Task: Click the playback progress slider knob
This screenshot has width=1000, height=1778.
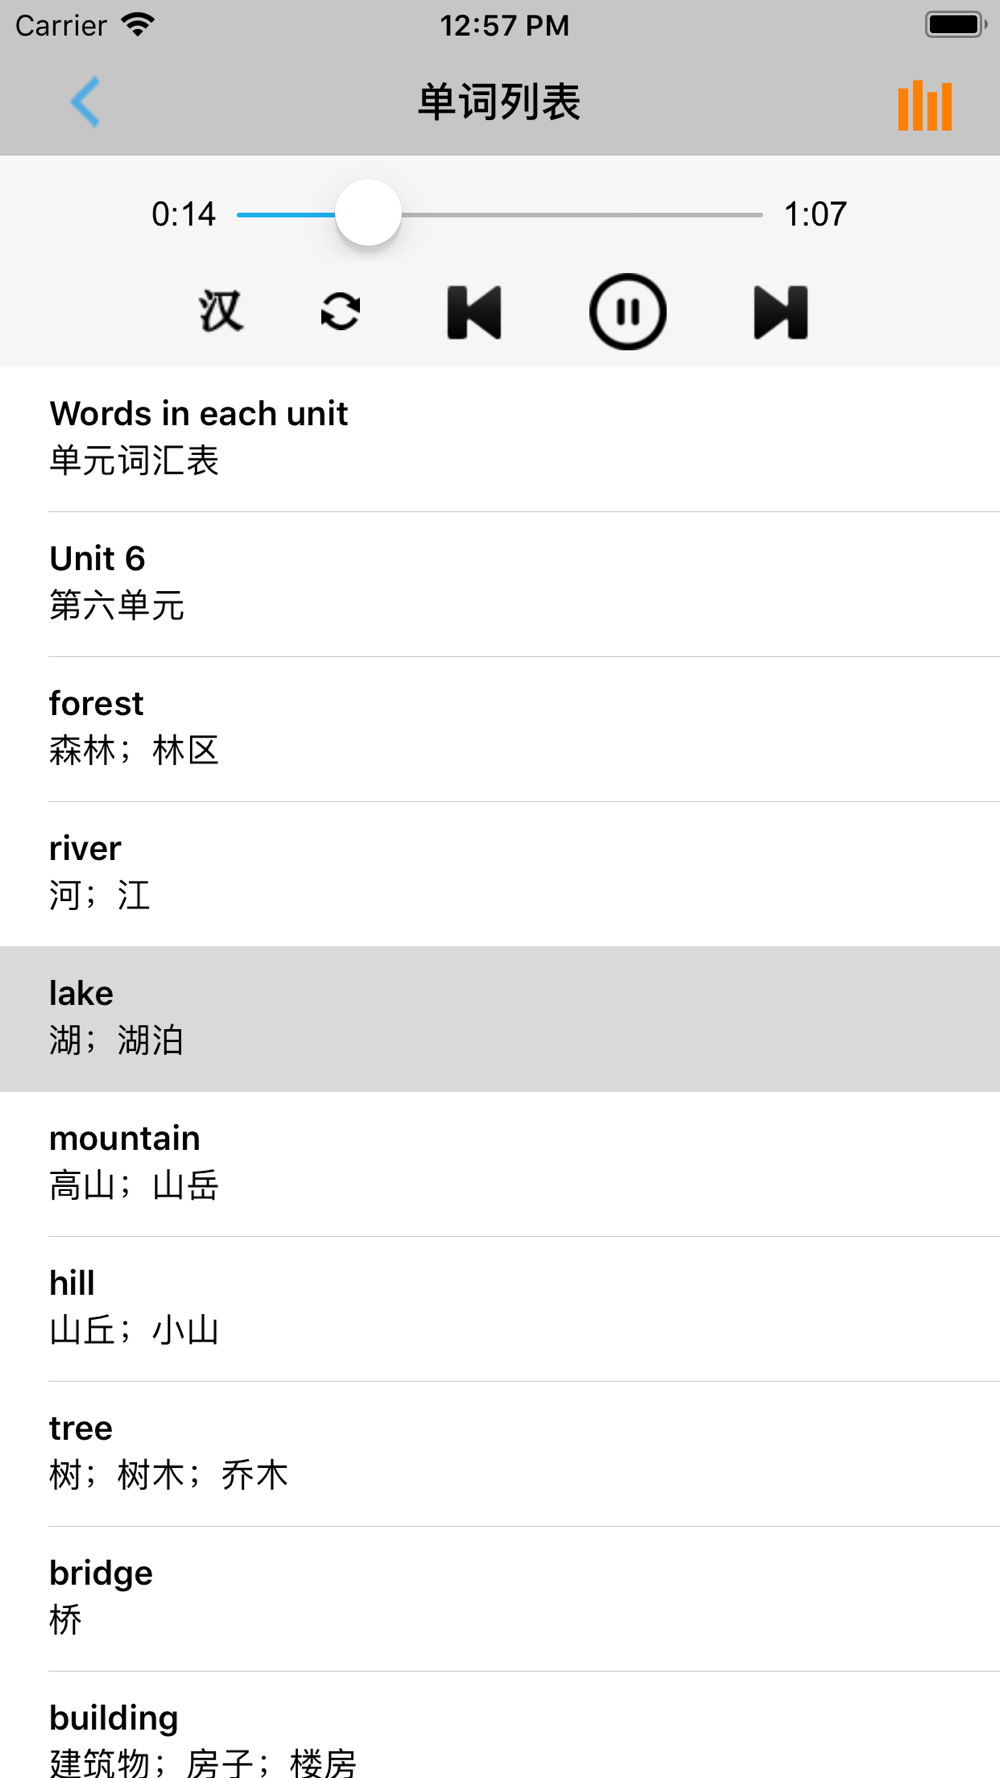Action: point(368,213)
